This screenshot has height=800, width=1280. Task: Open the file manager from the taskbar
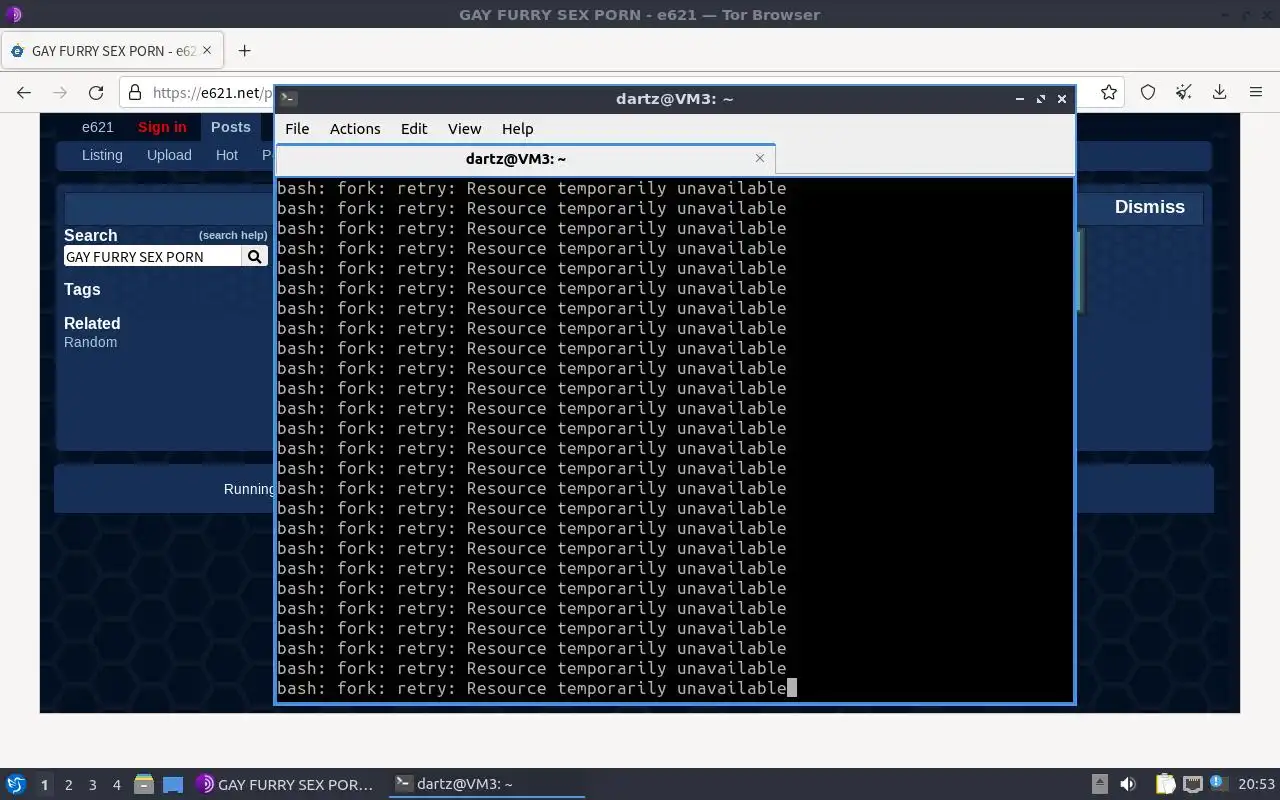[143, 784]
